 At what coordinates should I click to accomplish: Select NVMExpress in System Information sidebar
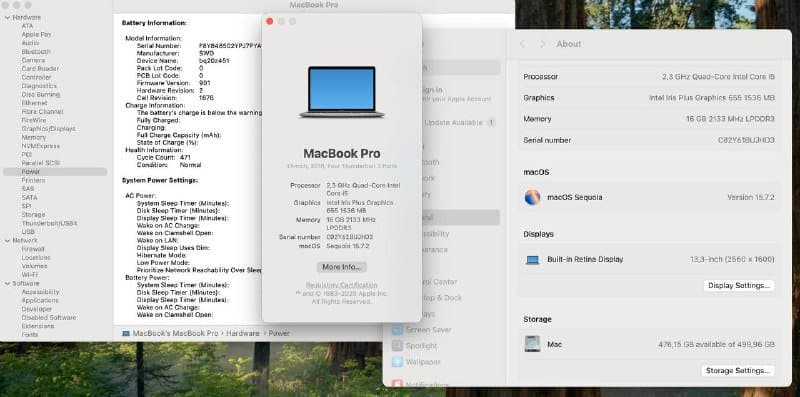(x=40, y=146)
